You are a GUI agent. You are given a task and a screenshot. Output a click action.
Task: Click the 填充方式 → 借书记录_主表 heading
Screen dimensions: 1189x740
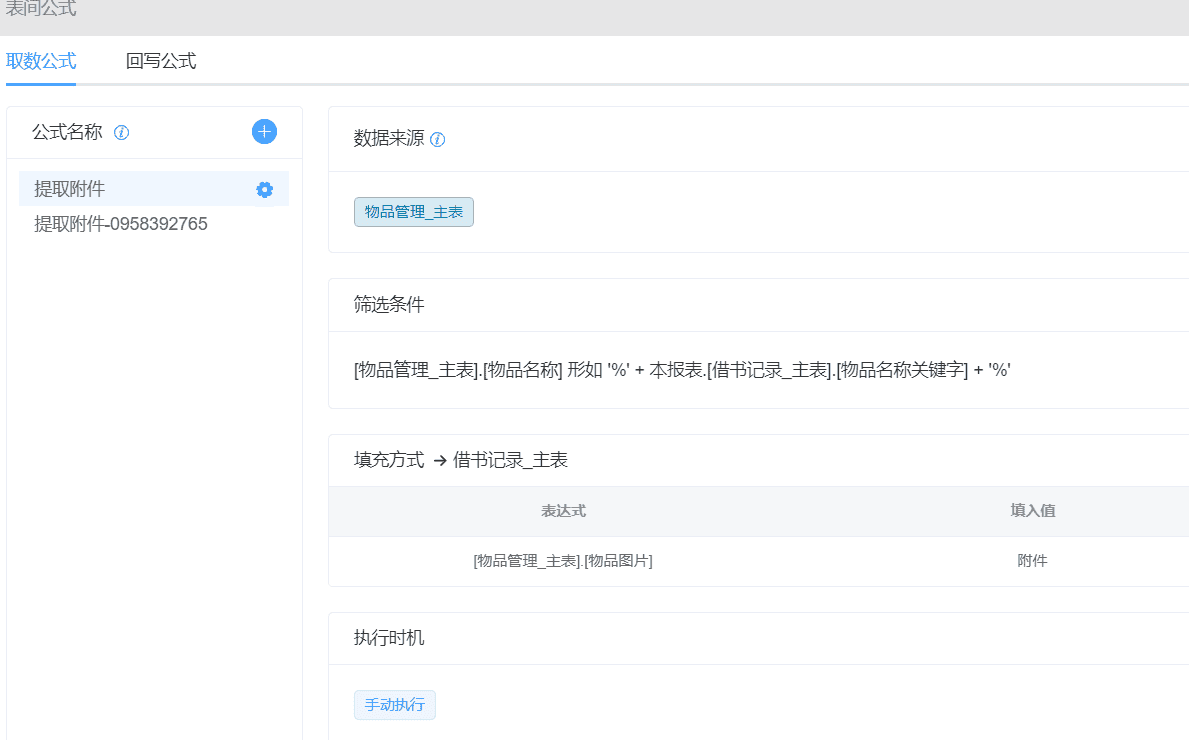coord(460,460)
